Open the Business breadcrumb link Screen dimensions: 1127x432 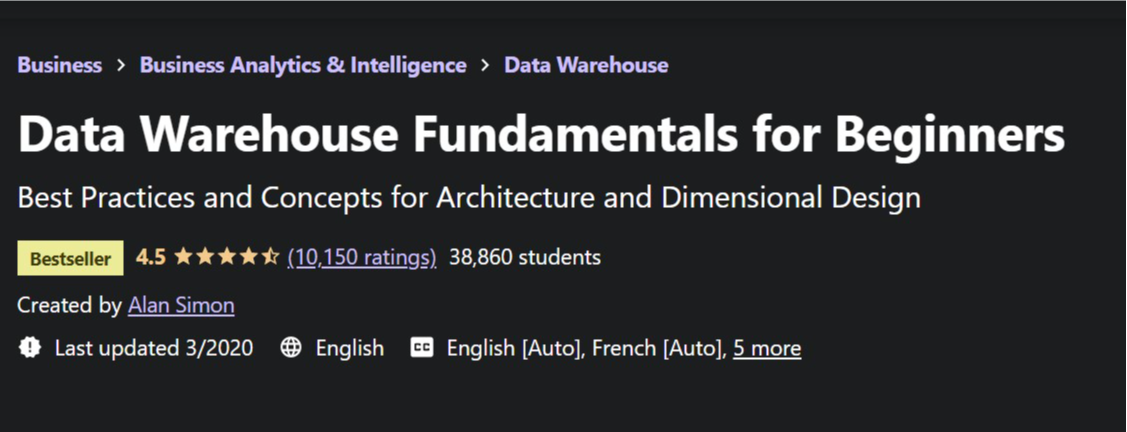click(60, 65)
